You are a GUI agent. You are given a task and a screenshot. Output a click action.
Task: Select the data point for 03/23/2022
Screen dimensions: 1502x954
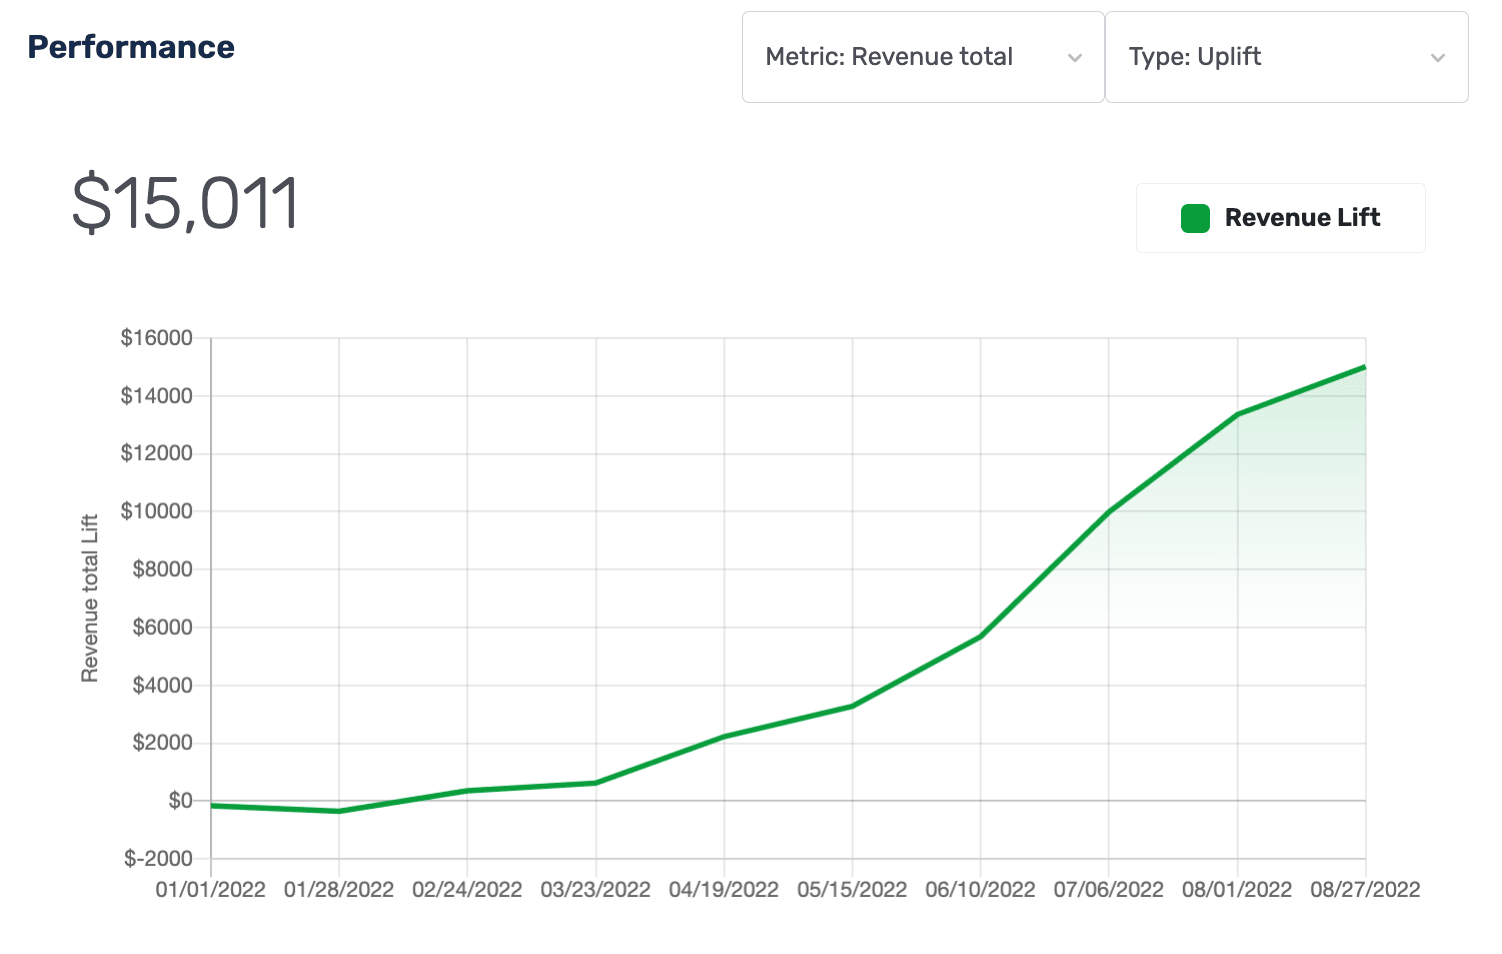[596, 783]
